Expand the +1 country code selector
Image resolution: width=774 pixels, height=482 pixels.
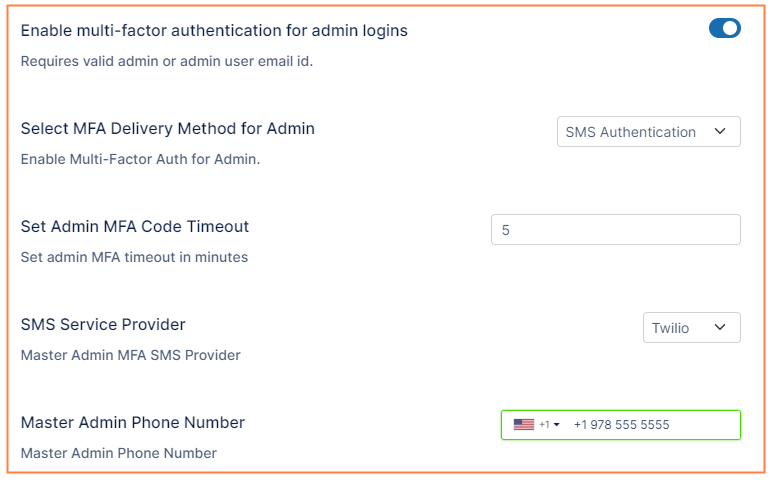[x=549, y=425]
